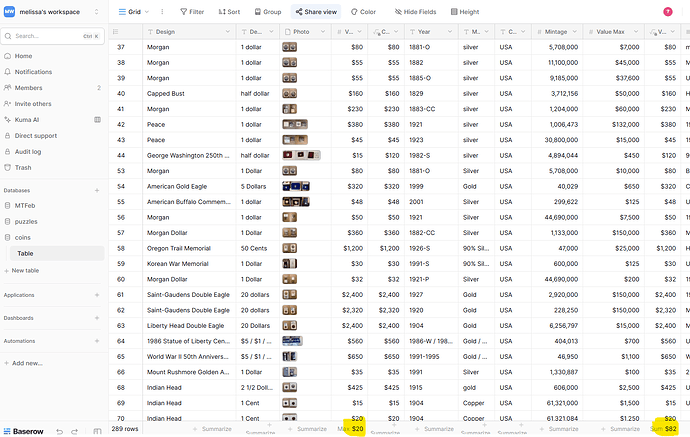
Task: Add a new dashboard with plus icon
Action: 97,318
